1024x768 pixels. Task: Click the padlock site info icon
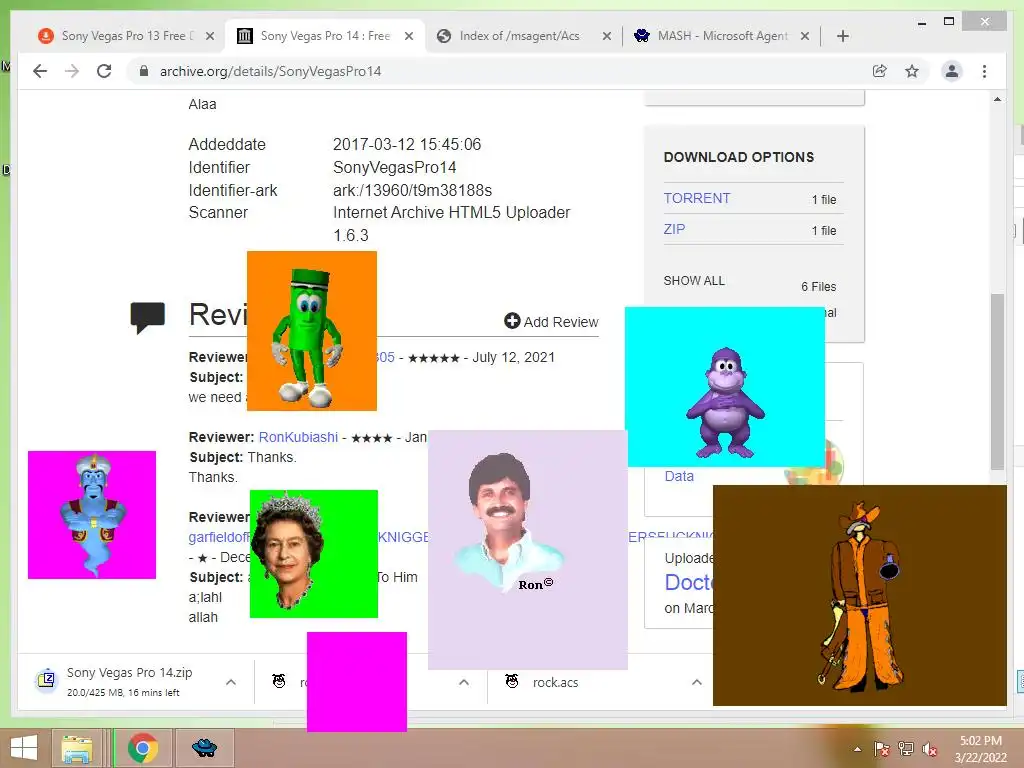point(144,71)
